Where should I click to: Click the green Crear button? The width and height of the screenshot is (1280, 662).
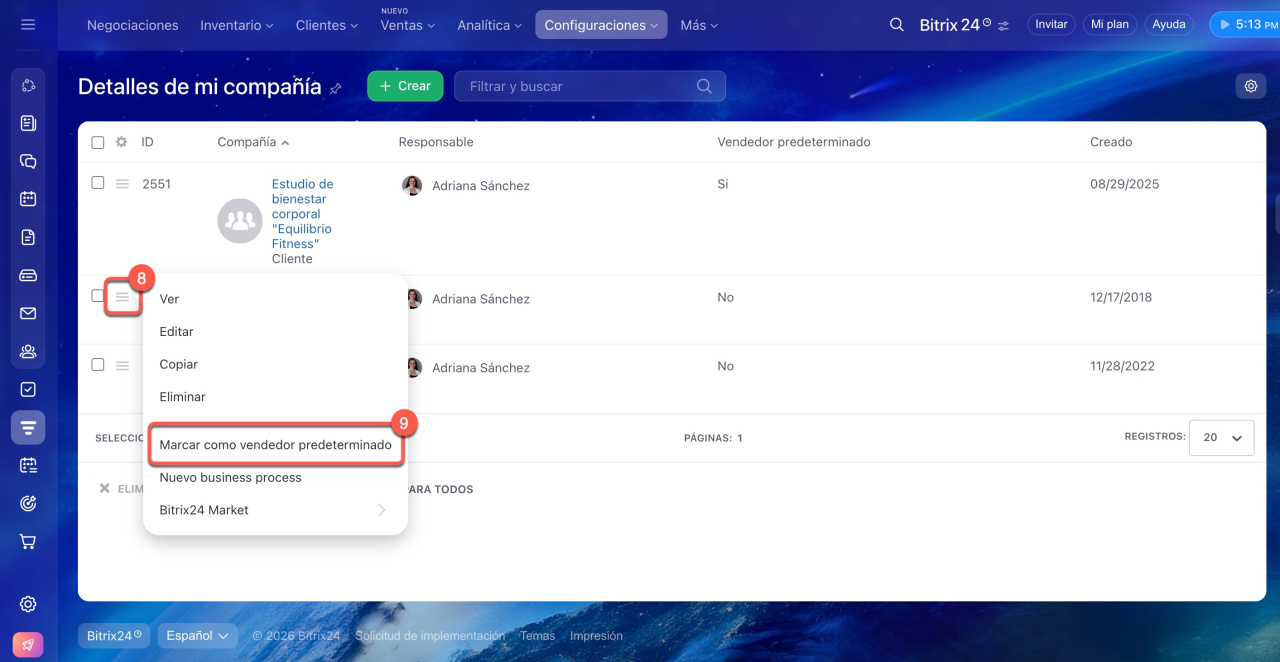405,86
